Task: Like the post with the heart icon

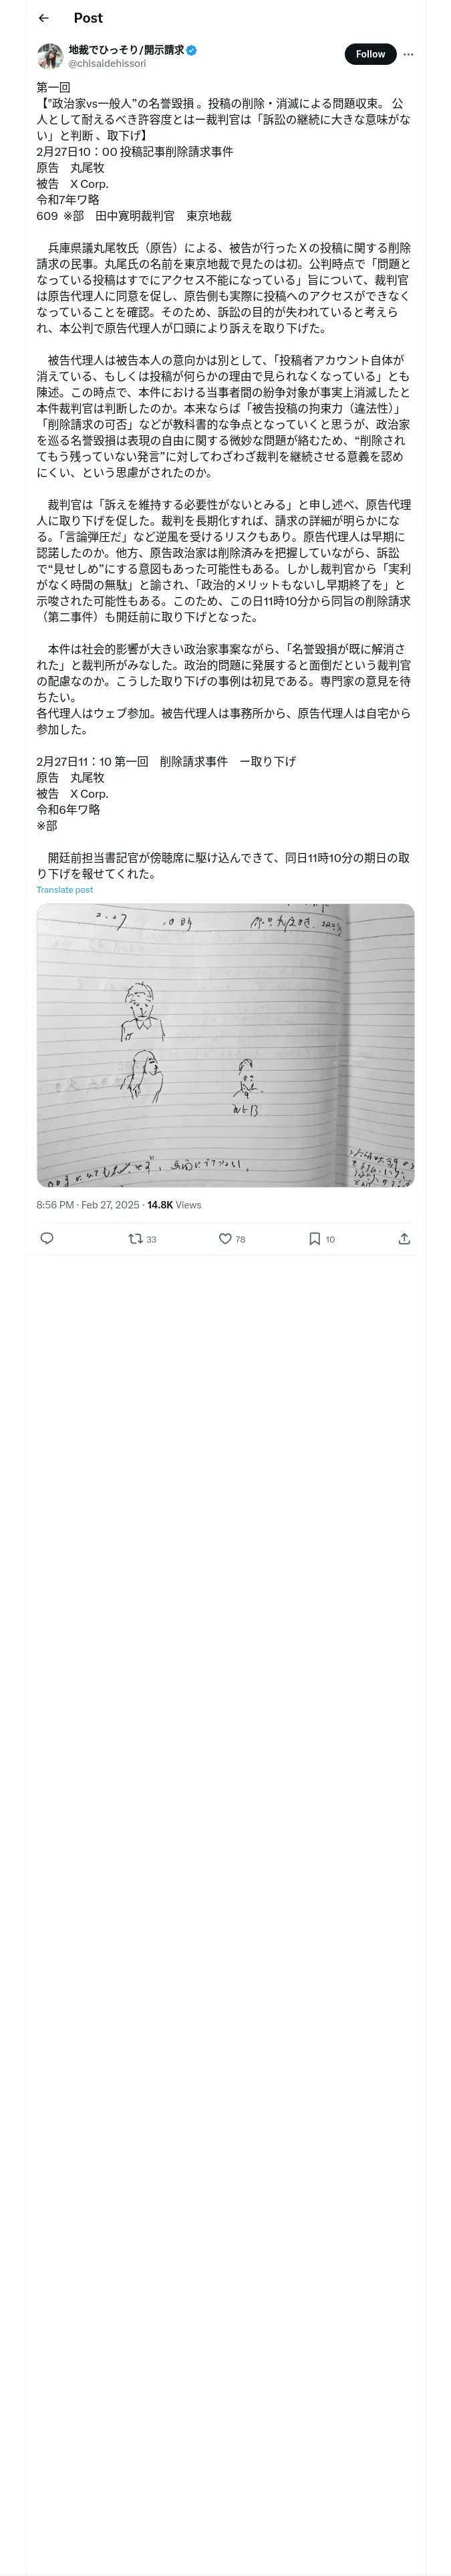Action: [225, 1238]
